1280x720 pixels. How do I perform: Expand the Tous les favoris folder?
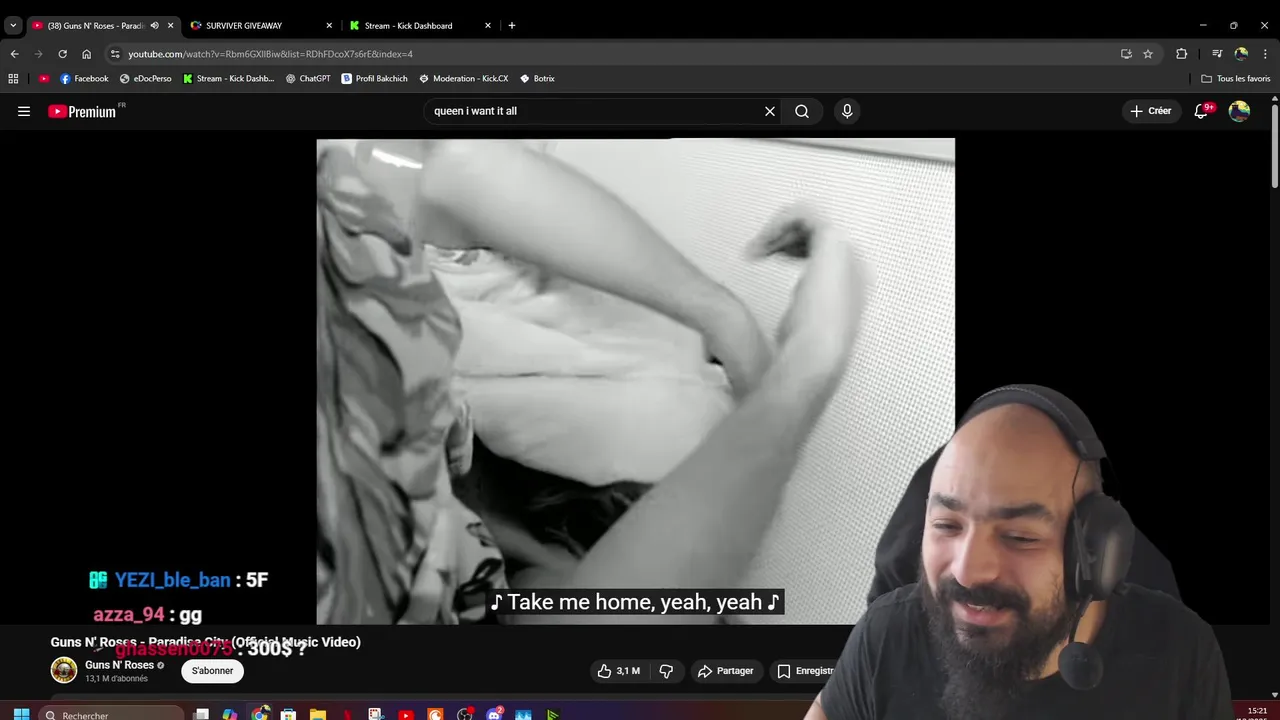click(x=1236, y=78)
